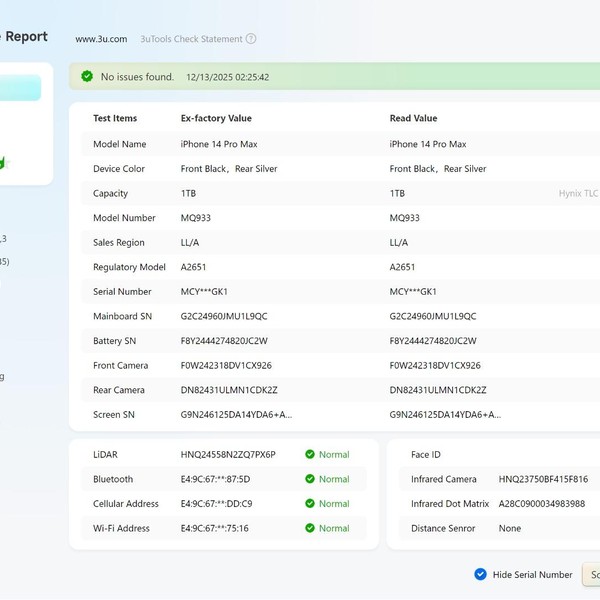Click the green No issues found checkmark
Image resolution: width=600 pixels, height=600 pixels.
[87, 76]
